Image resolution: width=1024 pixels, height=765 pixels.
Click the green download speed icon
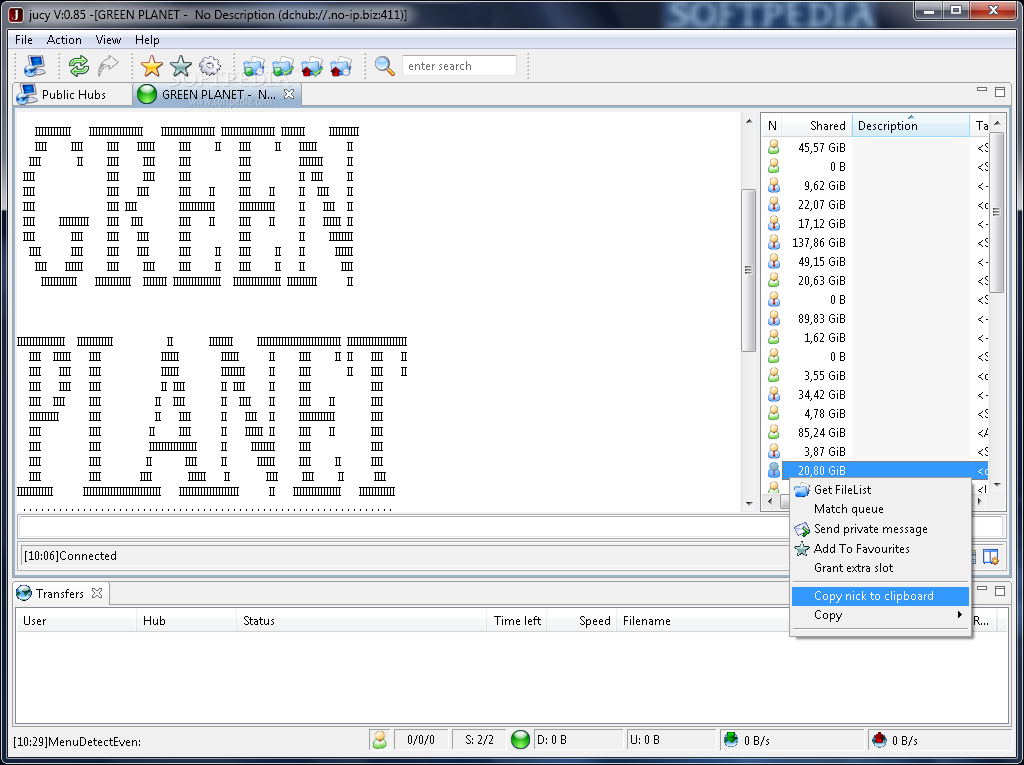[731, 740]
